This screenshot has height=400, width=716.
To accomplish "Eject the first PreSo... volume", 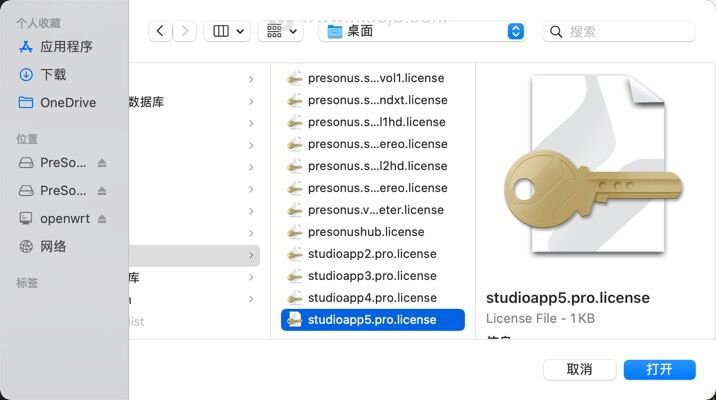I will pyautogui.click(x=102, y=163).
